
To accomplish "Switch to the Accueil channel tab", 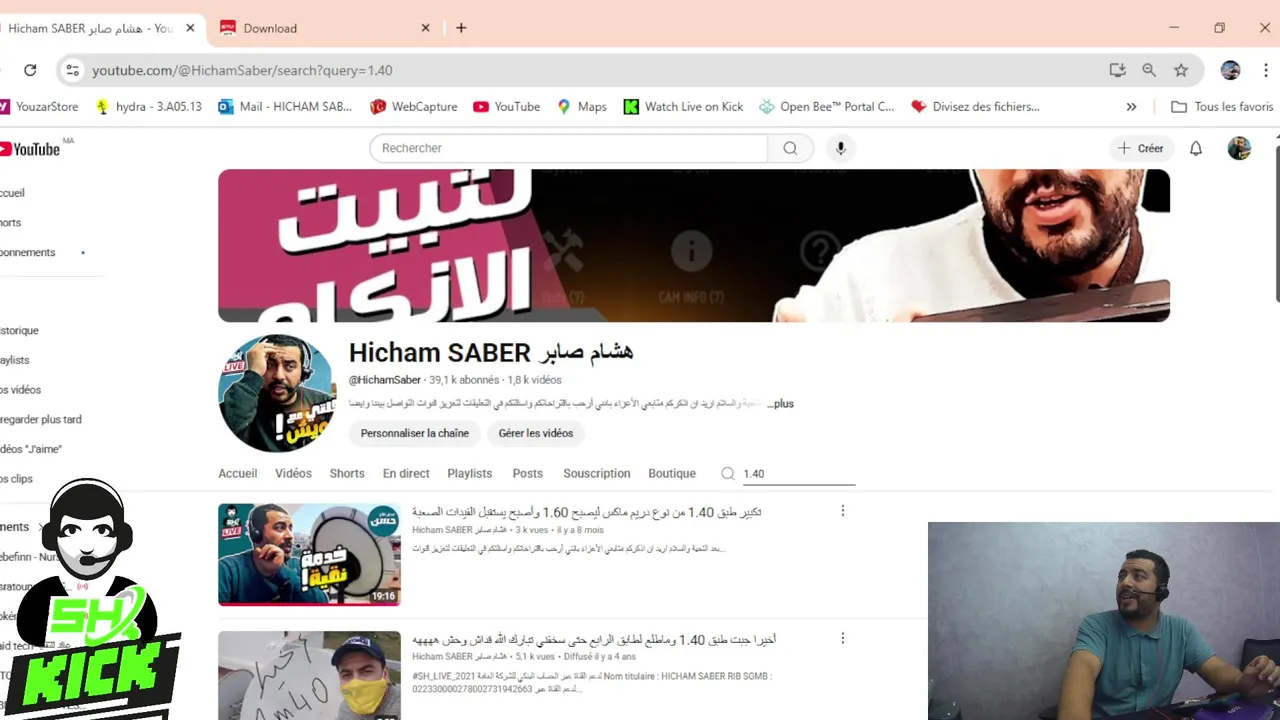I will [x=238, y=473].
